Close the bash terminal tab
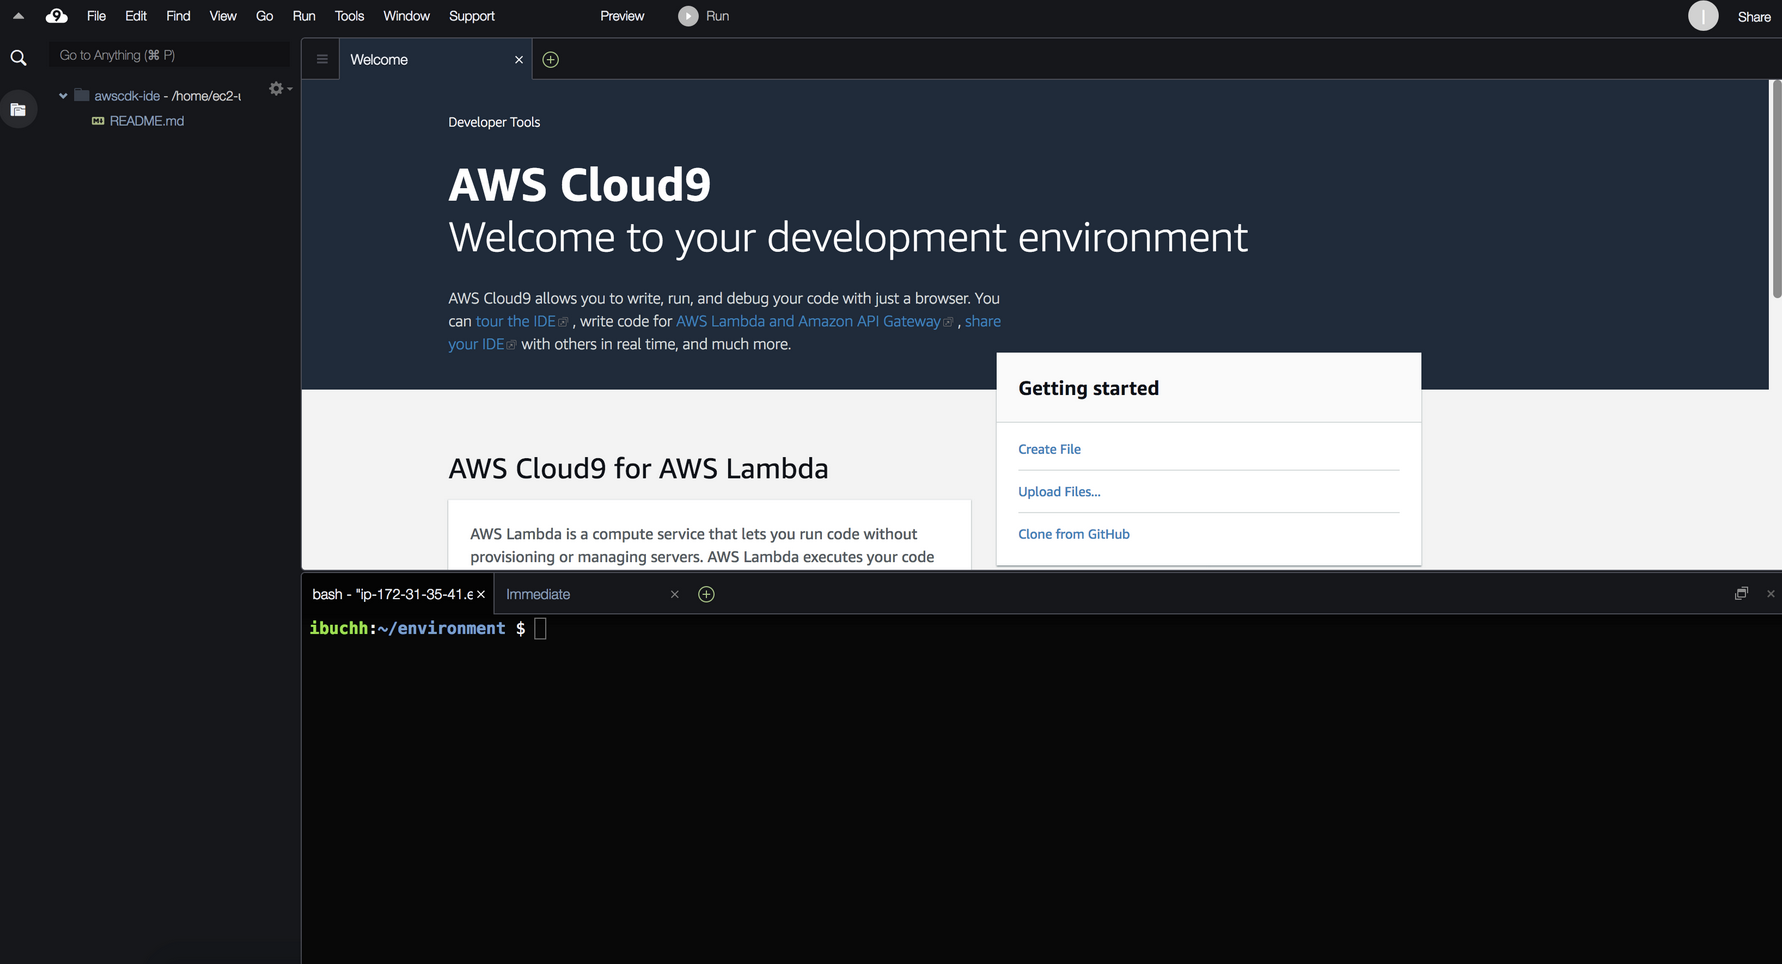 click(481, 594)
